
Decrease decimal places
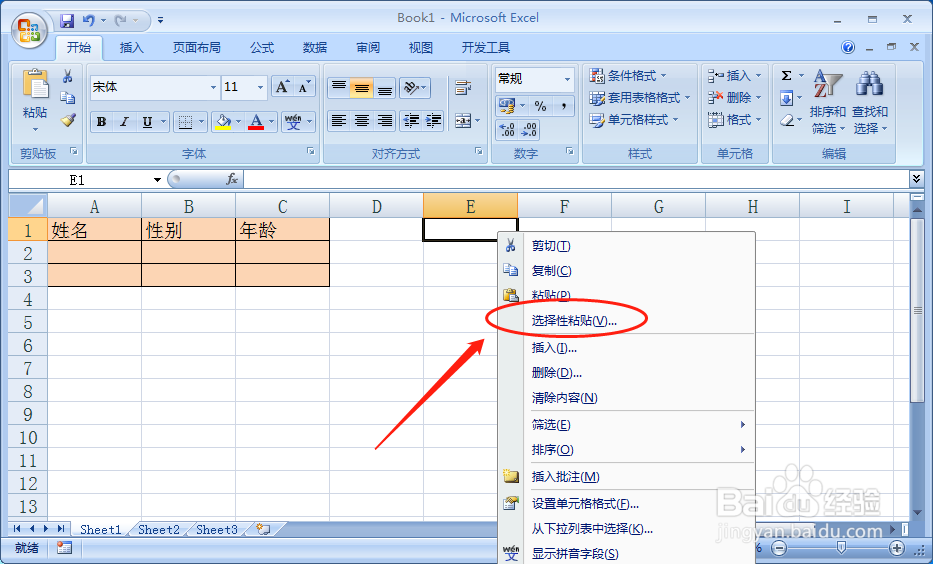529,129
